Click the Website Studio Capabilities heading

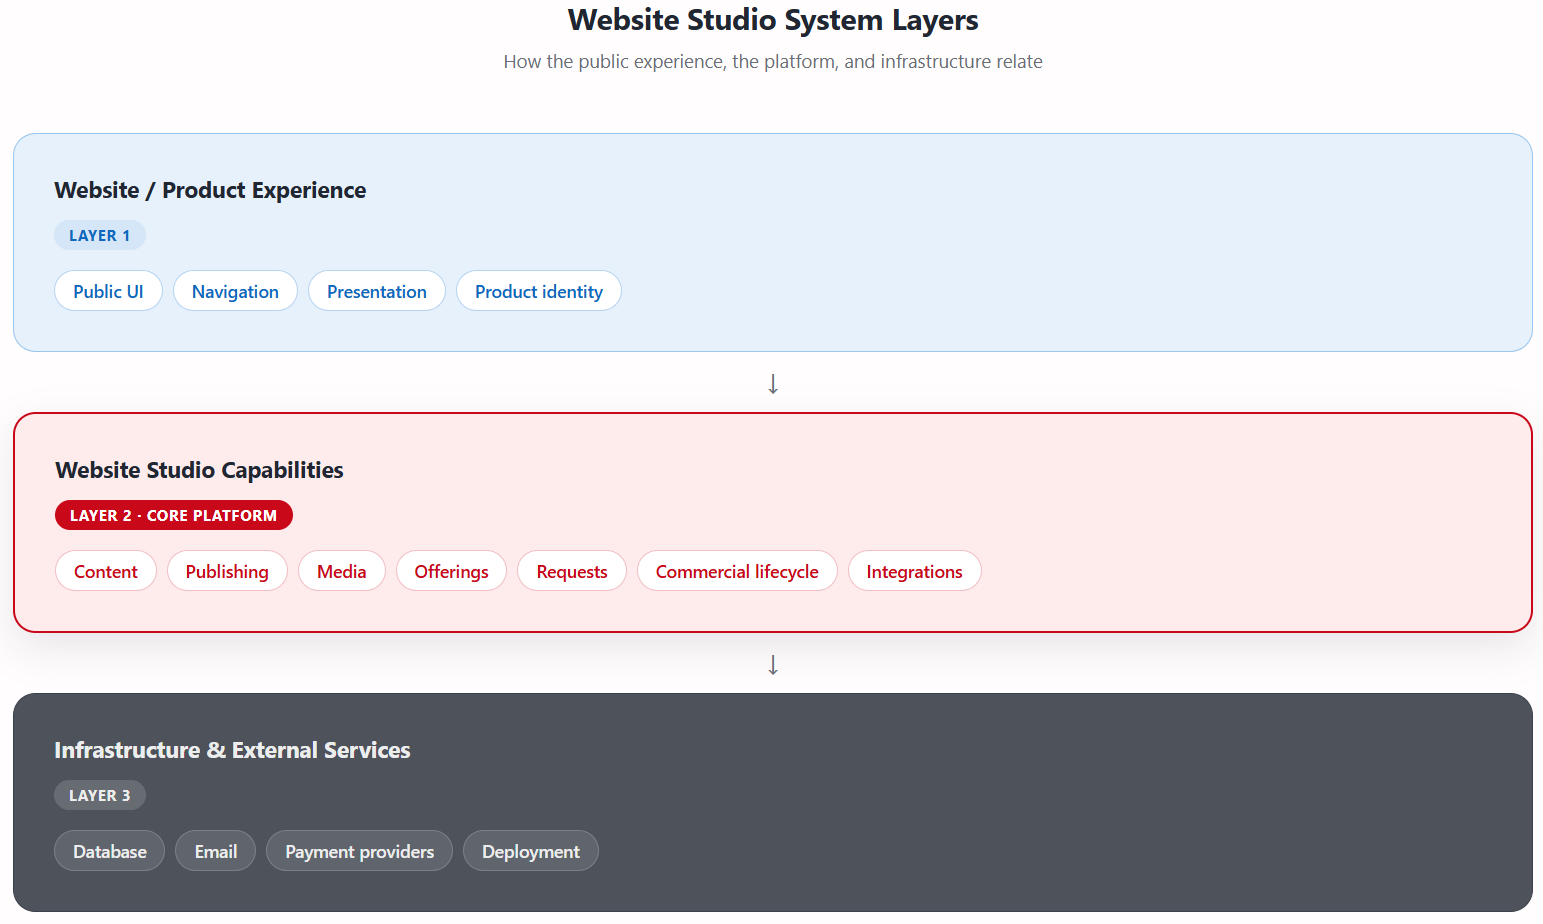click(x=199, y=470)
